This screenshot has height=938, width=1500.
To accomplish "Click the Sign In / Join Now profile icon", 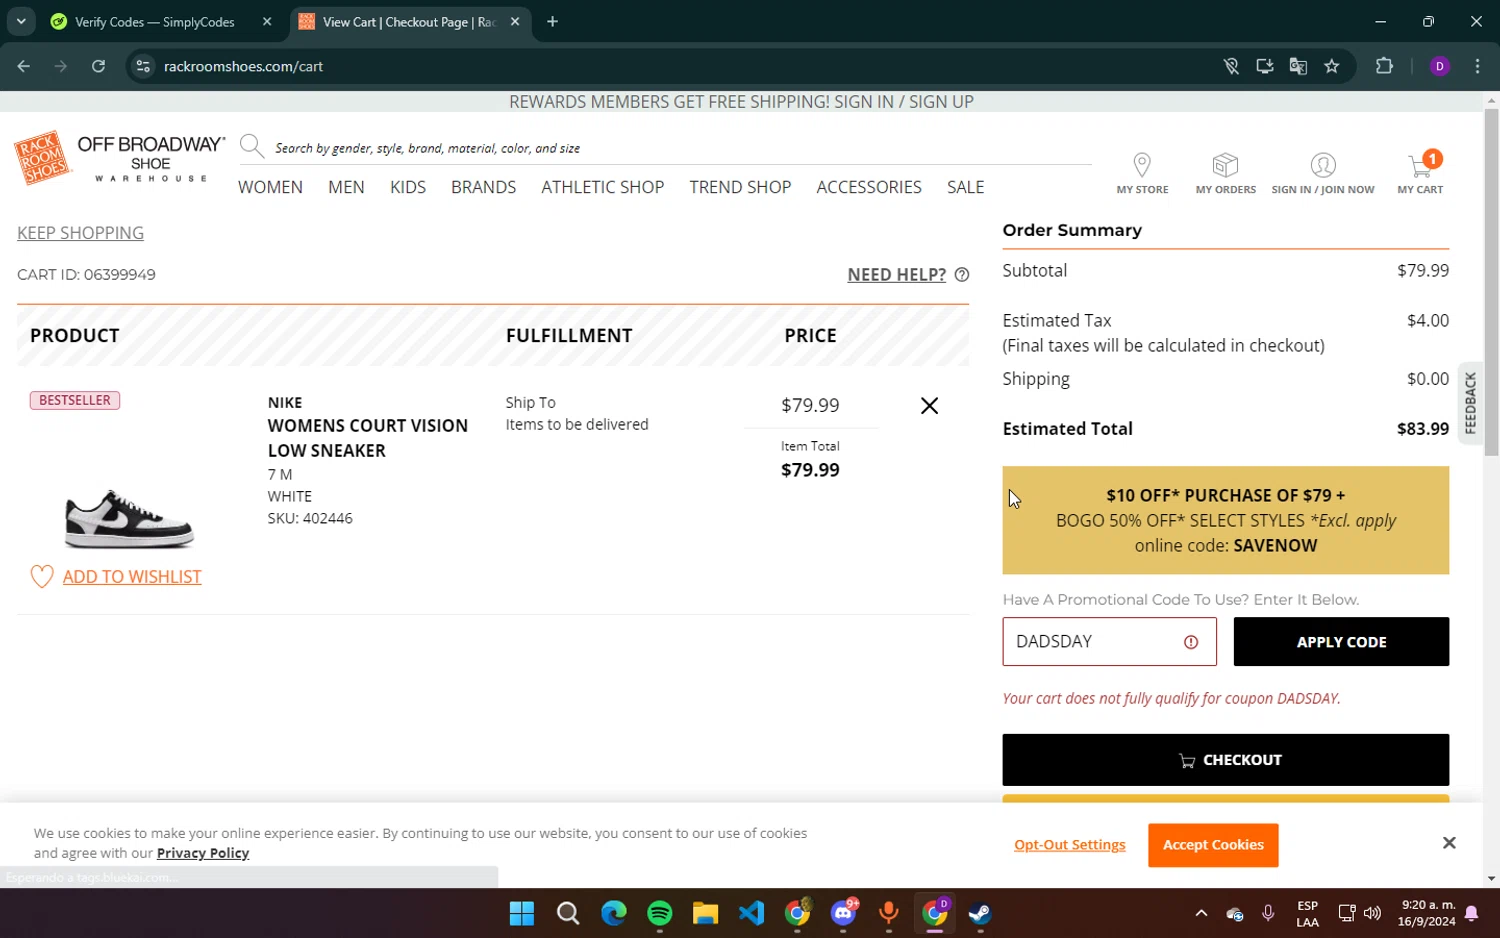I will pos(1322,164).
